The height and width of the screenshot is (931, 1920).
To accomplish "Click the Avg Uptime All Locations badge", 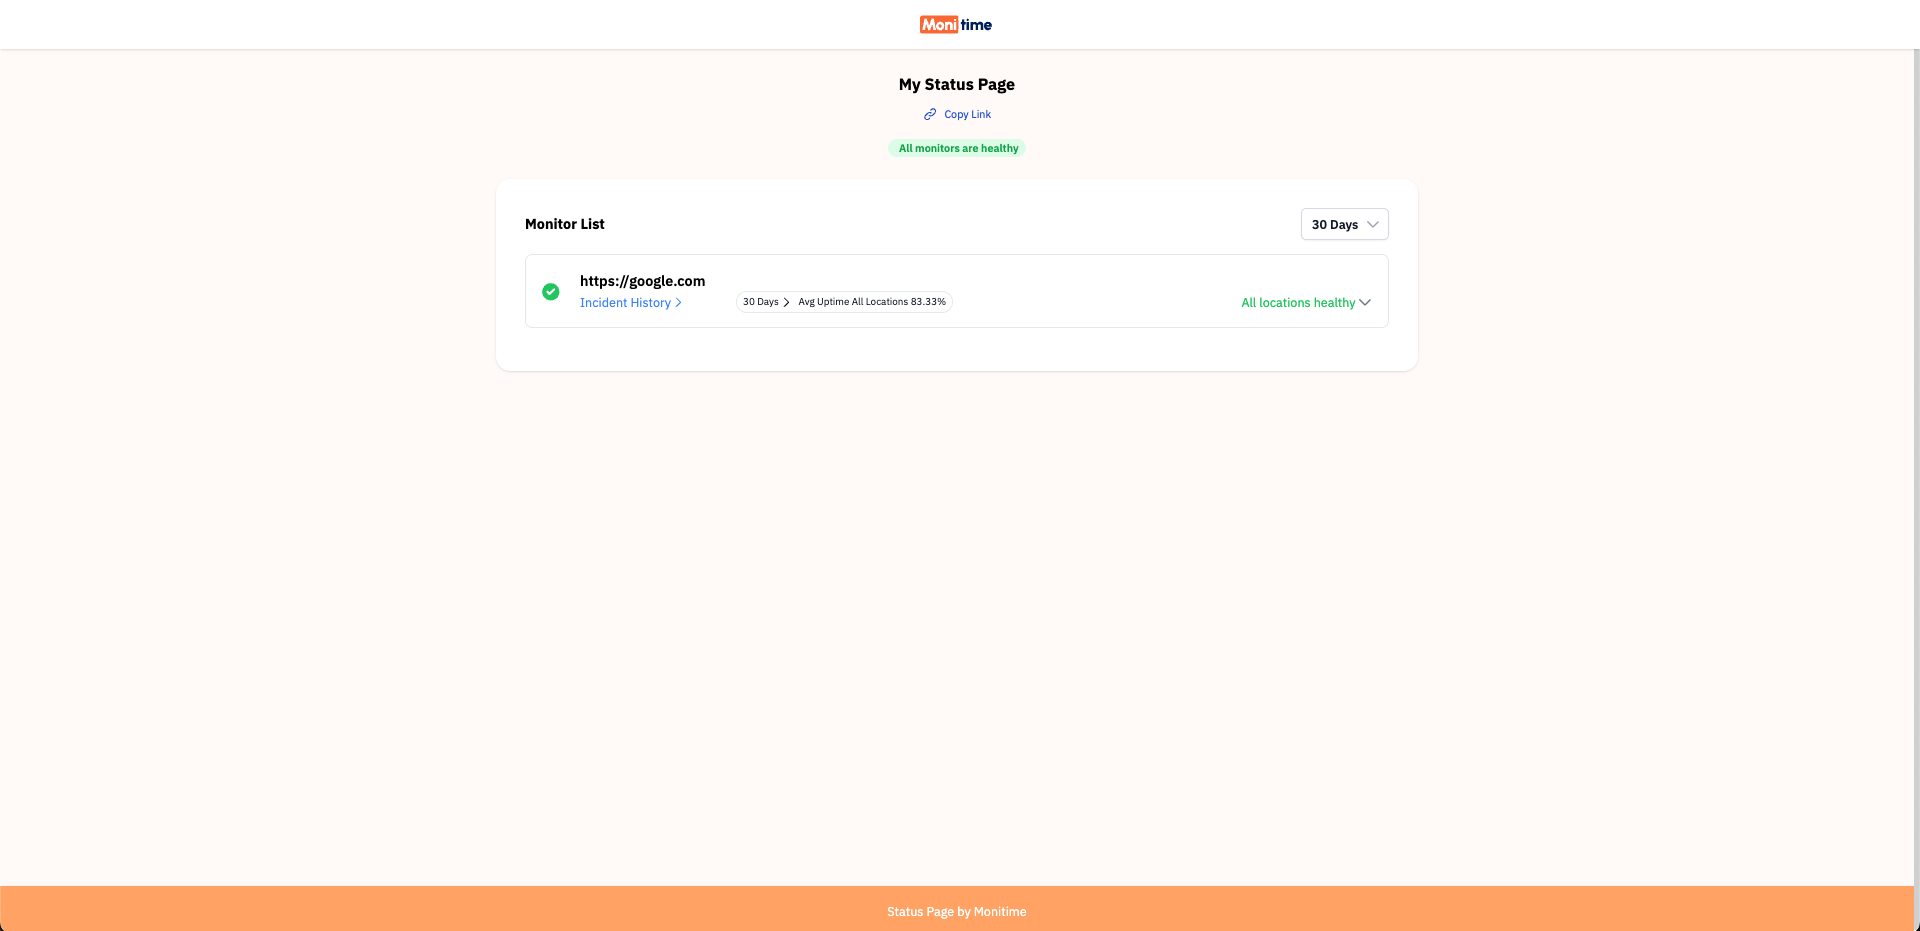I will click(844, 302).
